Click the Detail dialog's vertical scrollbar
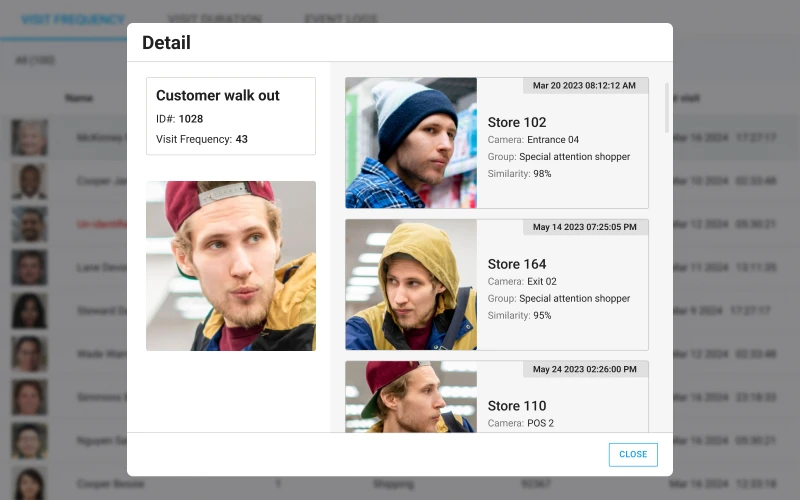This screenshot has width=800, height=500. click(x=667, y=108)
